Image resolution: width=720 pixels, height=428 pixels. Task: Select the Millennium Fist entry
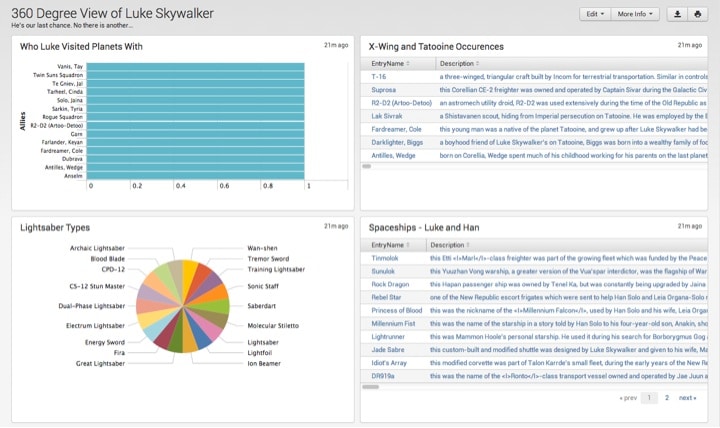pyautogui.click(x=393, y=323)
